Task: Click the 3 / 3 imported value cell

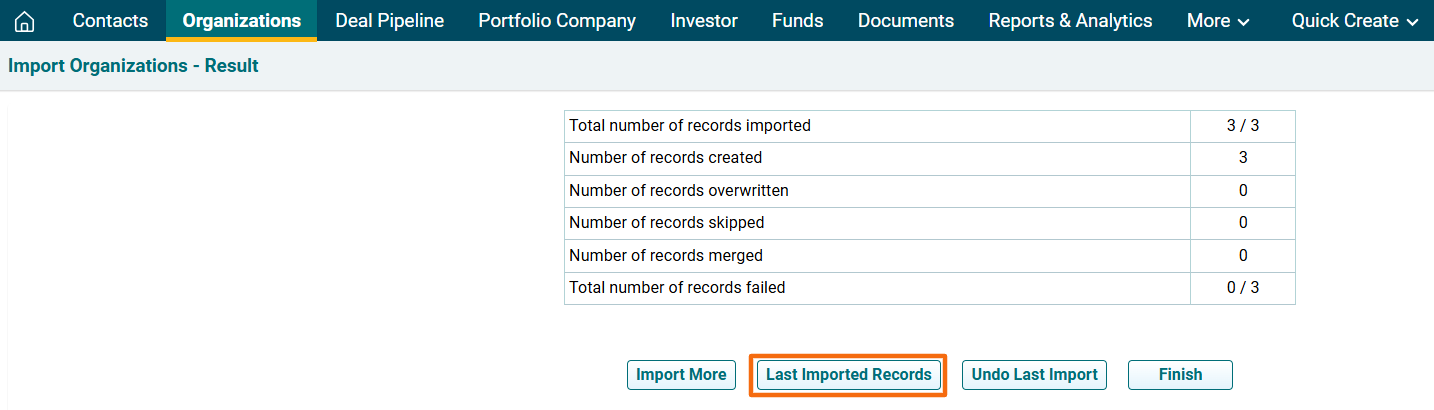Action: coord(1242,126)
